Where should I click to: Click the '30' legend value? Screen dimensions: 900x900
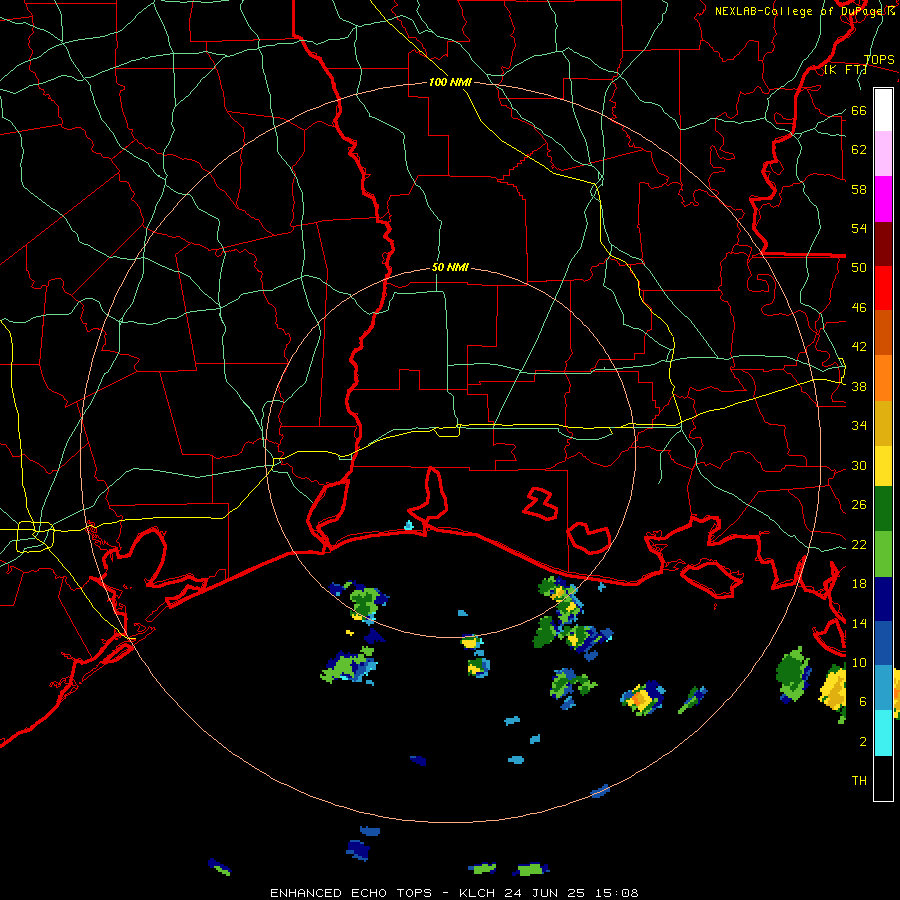[x=859, y=465]
